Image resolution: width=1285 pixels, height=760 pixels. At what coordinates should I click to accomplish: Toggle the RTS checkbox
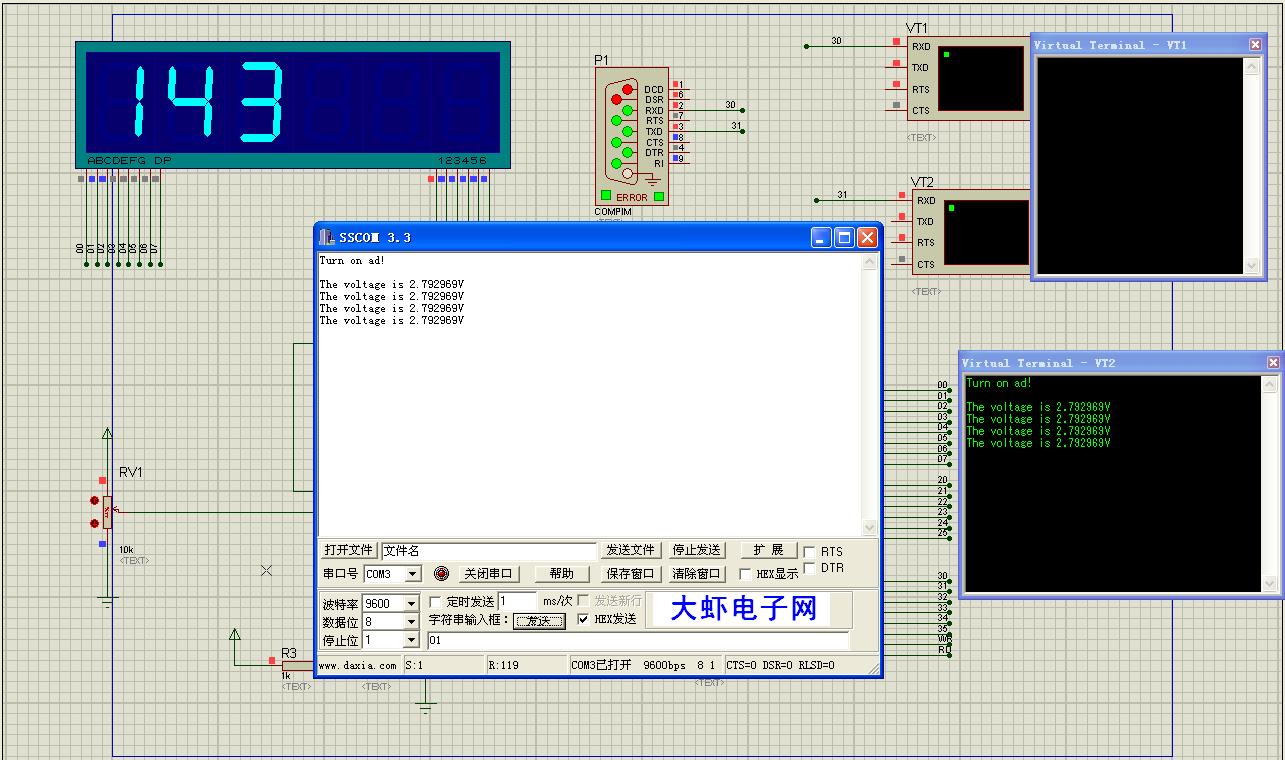pos(810,552)
